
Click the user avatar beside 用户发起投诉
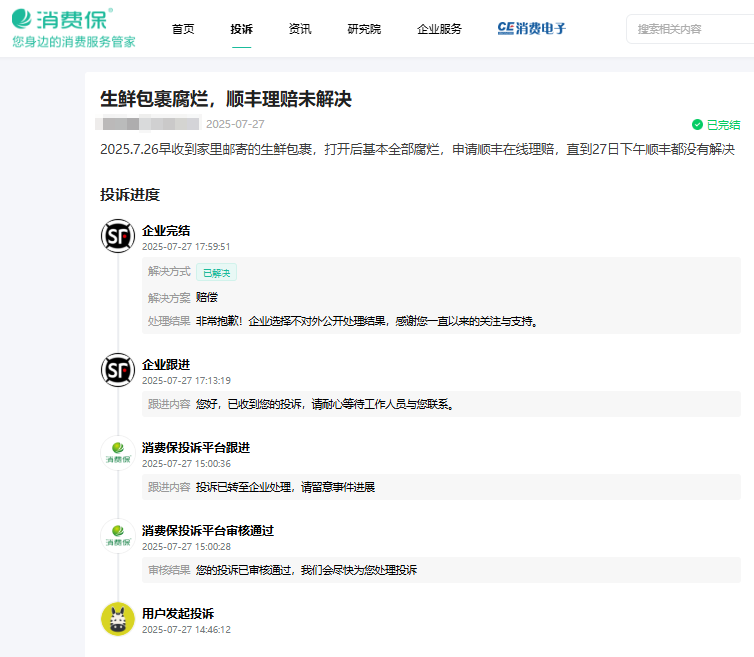click(118, 619)
